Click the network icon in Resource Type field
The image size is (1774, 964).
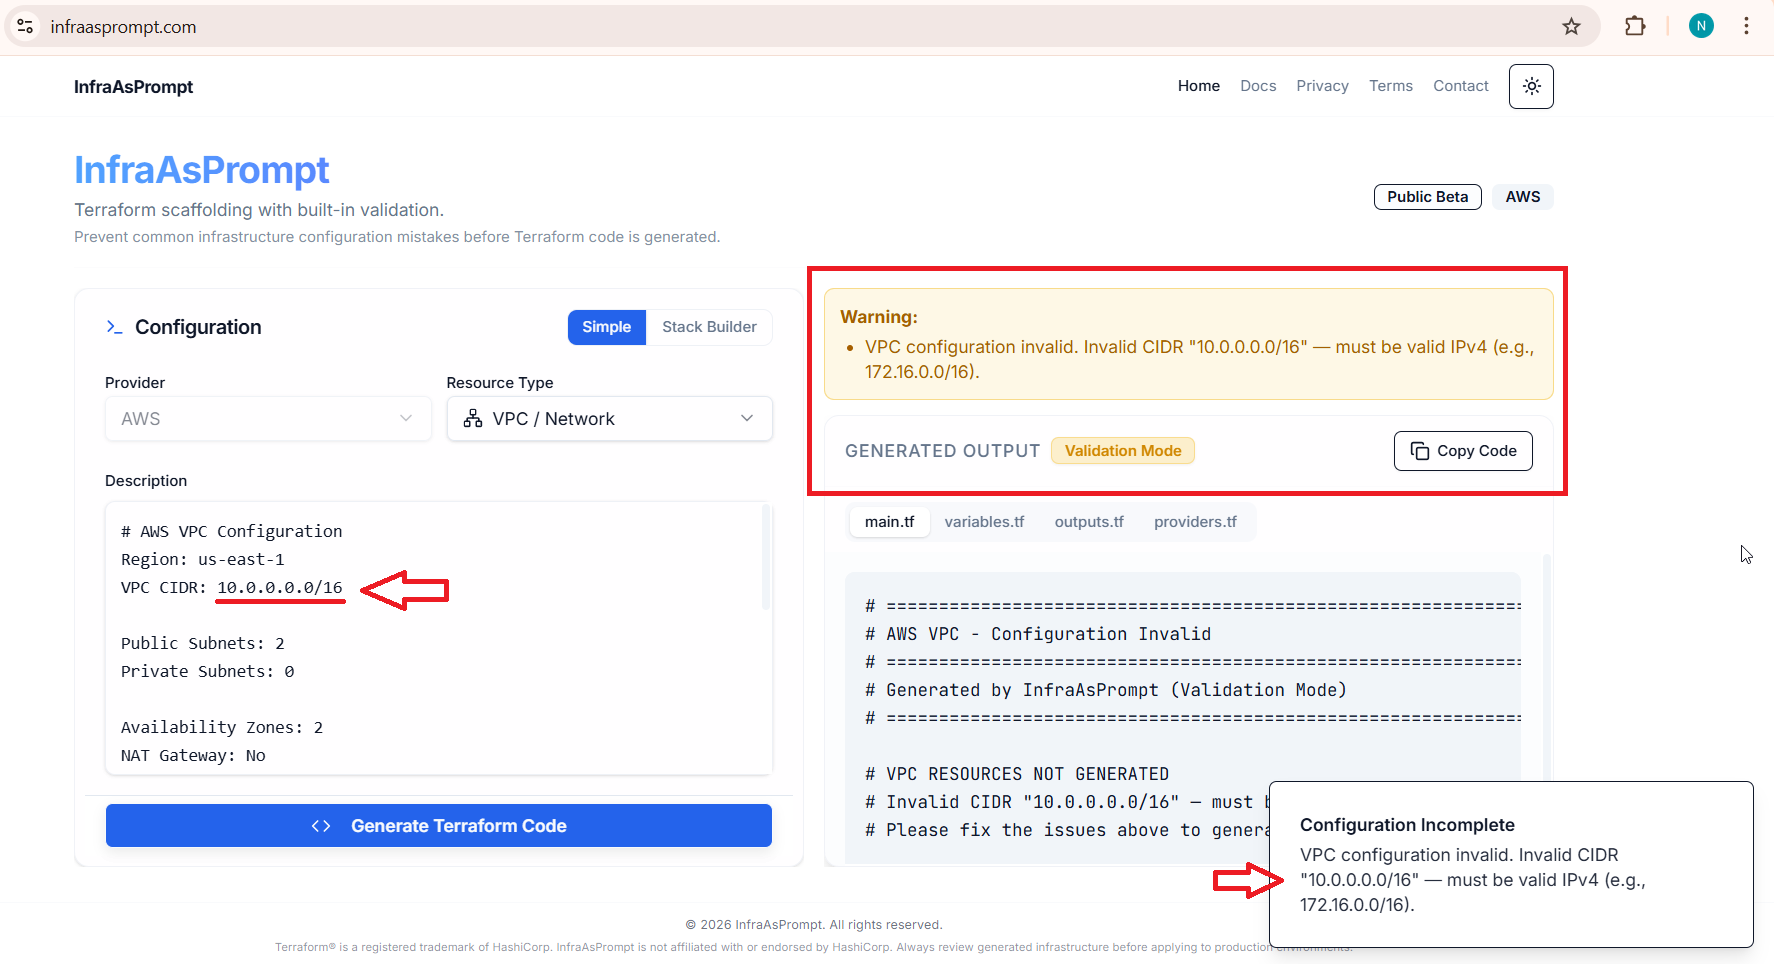tap(473, 419)
